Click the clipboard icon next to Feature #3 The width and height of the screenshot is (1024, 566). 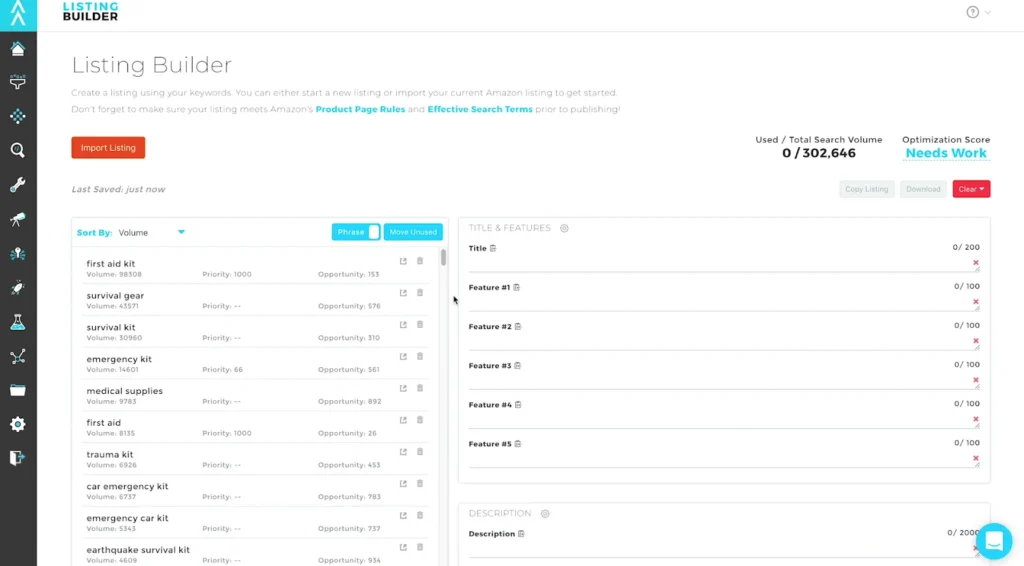(x=518, y=366)
